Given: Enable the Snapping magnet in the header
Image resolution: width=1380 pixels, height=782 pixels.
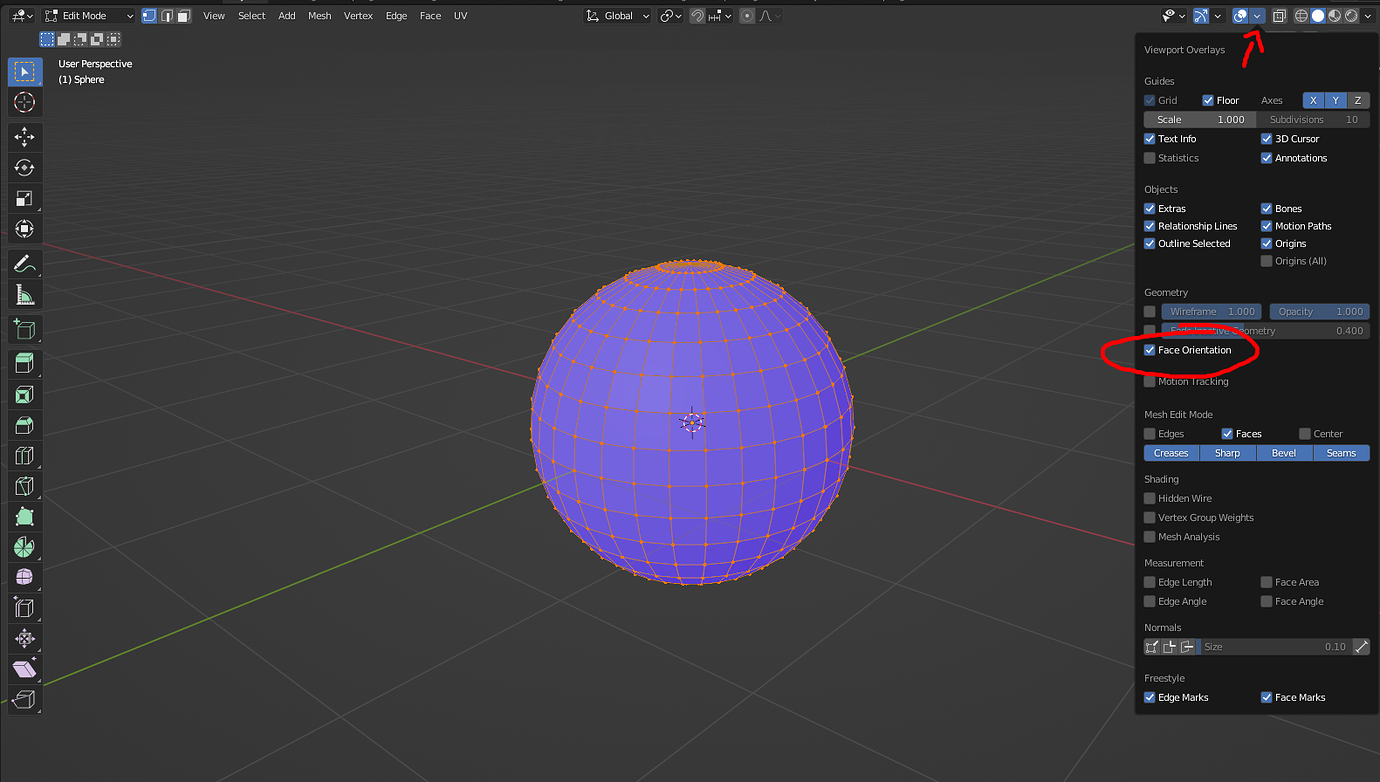Looking at the screenshot, I should (697, 15).
